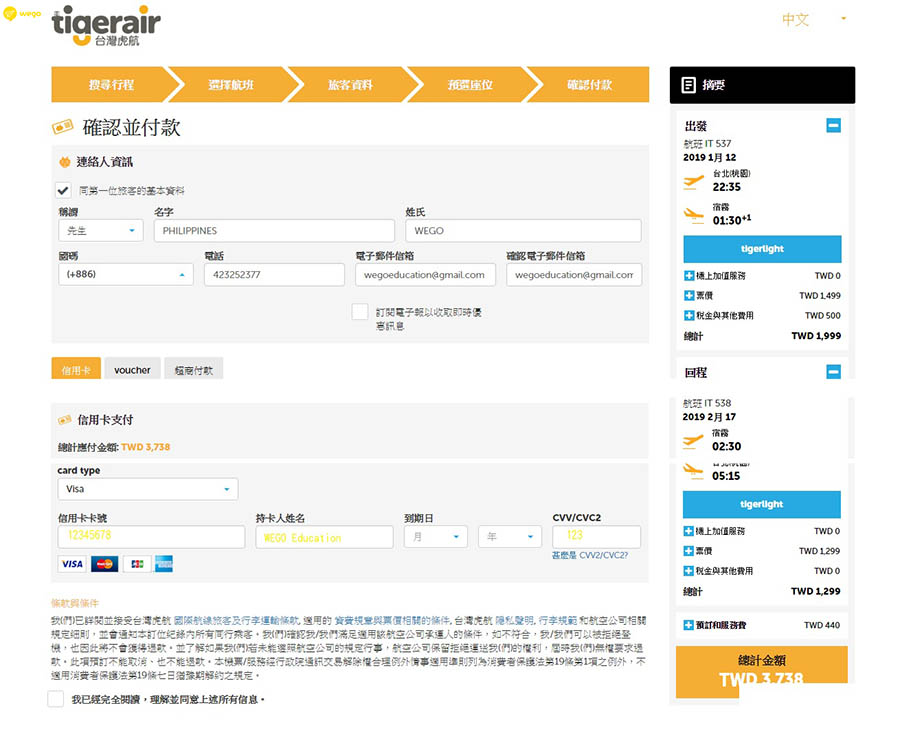Collapse the 出發 departure section
Image resolution: width=900 pixels, height=736 pixels.
(833, 125)
